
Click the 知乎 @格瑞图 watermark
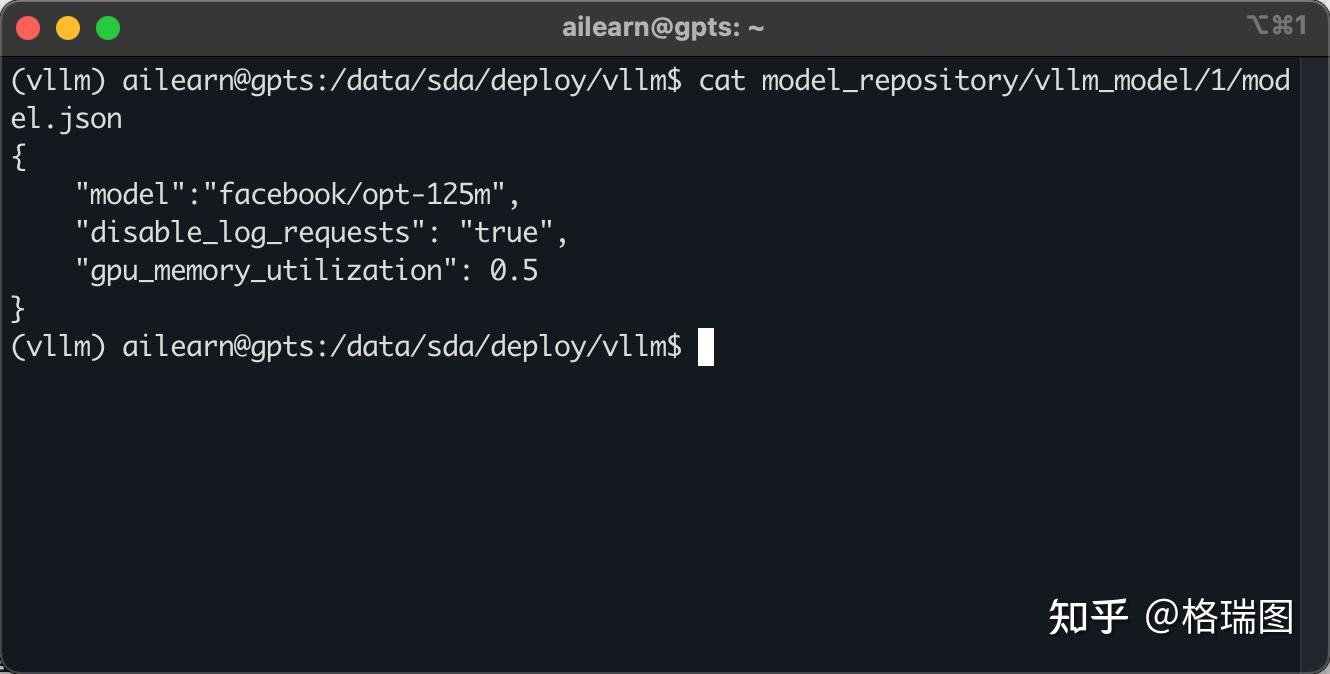(x=1170, y=617)
